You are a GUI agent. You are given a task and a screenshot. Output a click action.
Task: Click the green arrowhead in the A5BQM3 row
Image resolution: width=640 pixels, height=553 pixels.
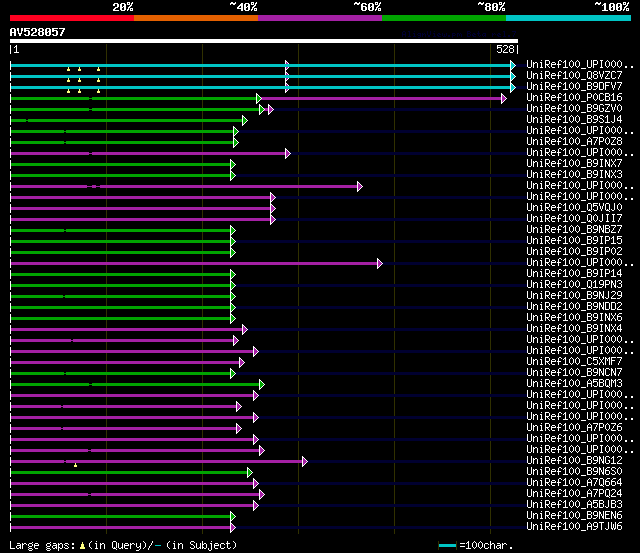pos(262,384)
